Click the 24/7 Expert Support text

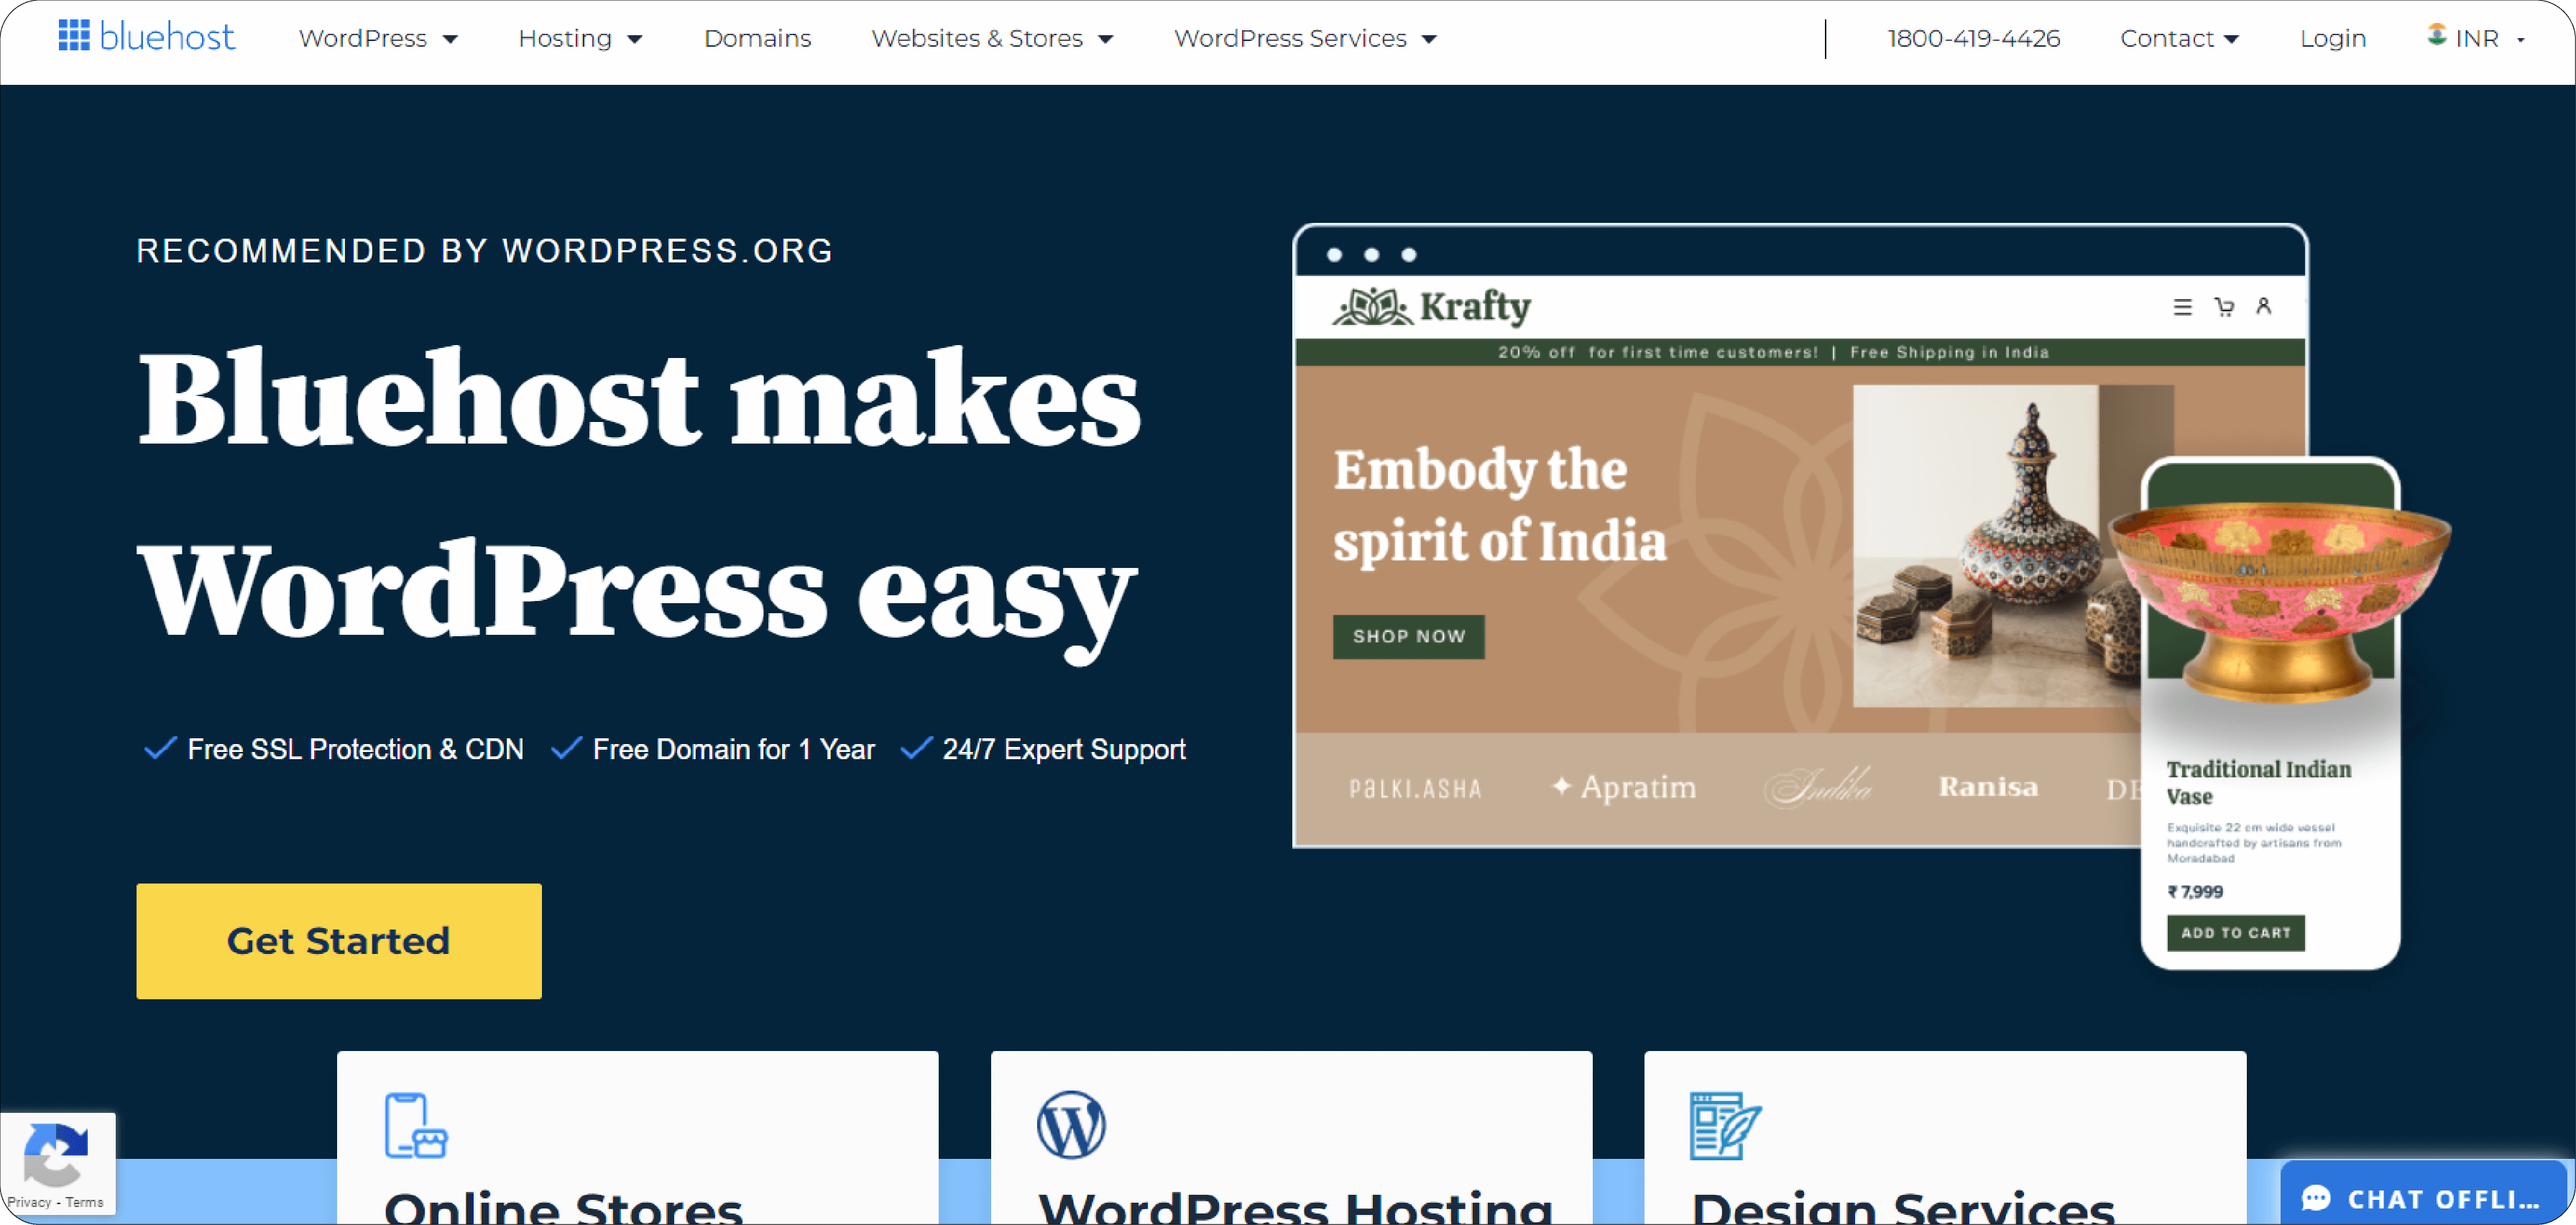pos(1063,749)
